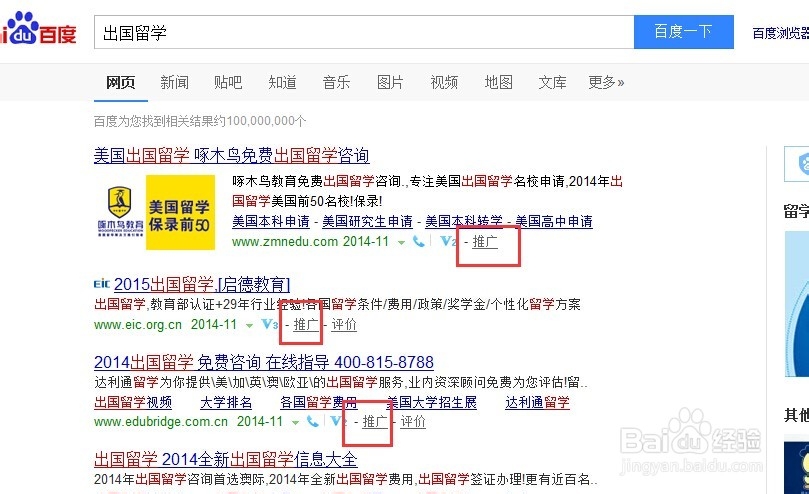
Task: Open the 出国留学视频 sublink
Action: coord(133,403)
